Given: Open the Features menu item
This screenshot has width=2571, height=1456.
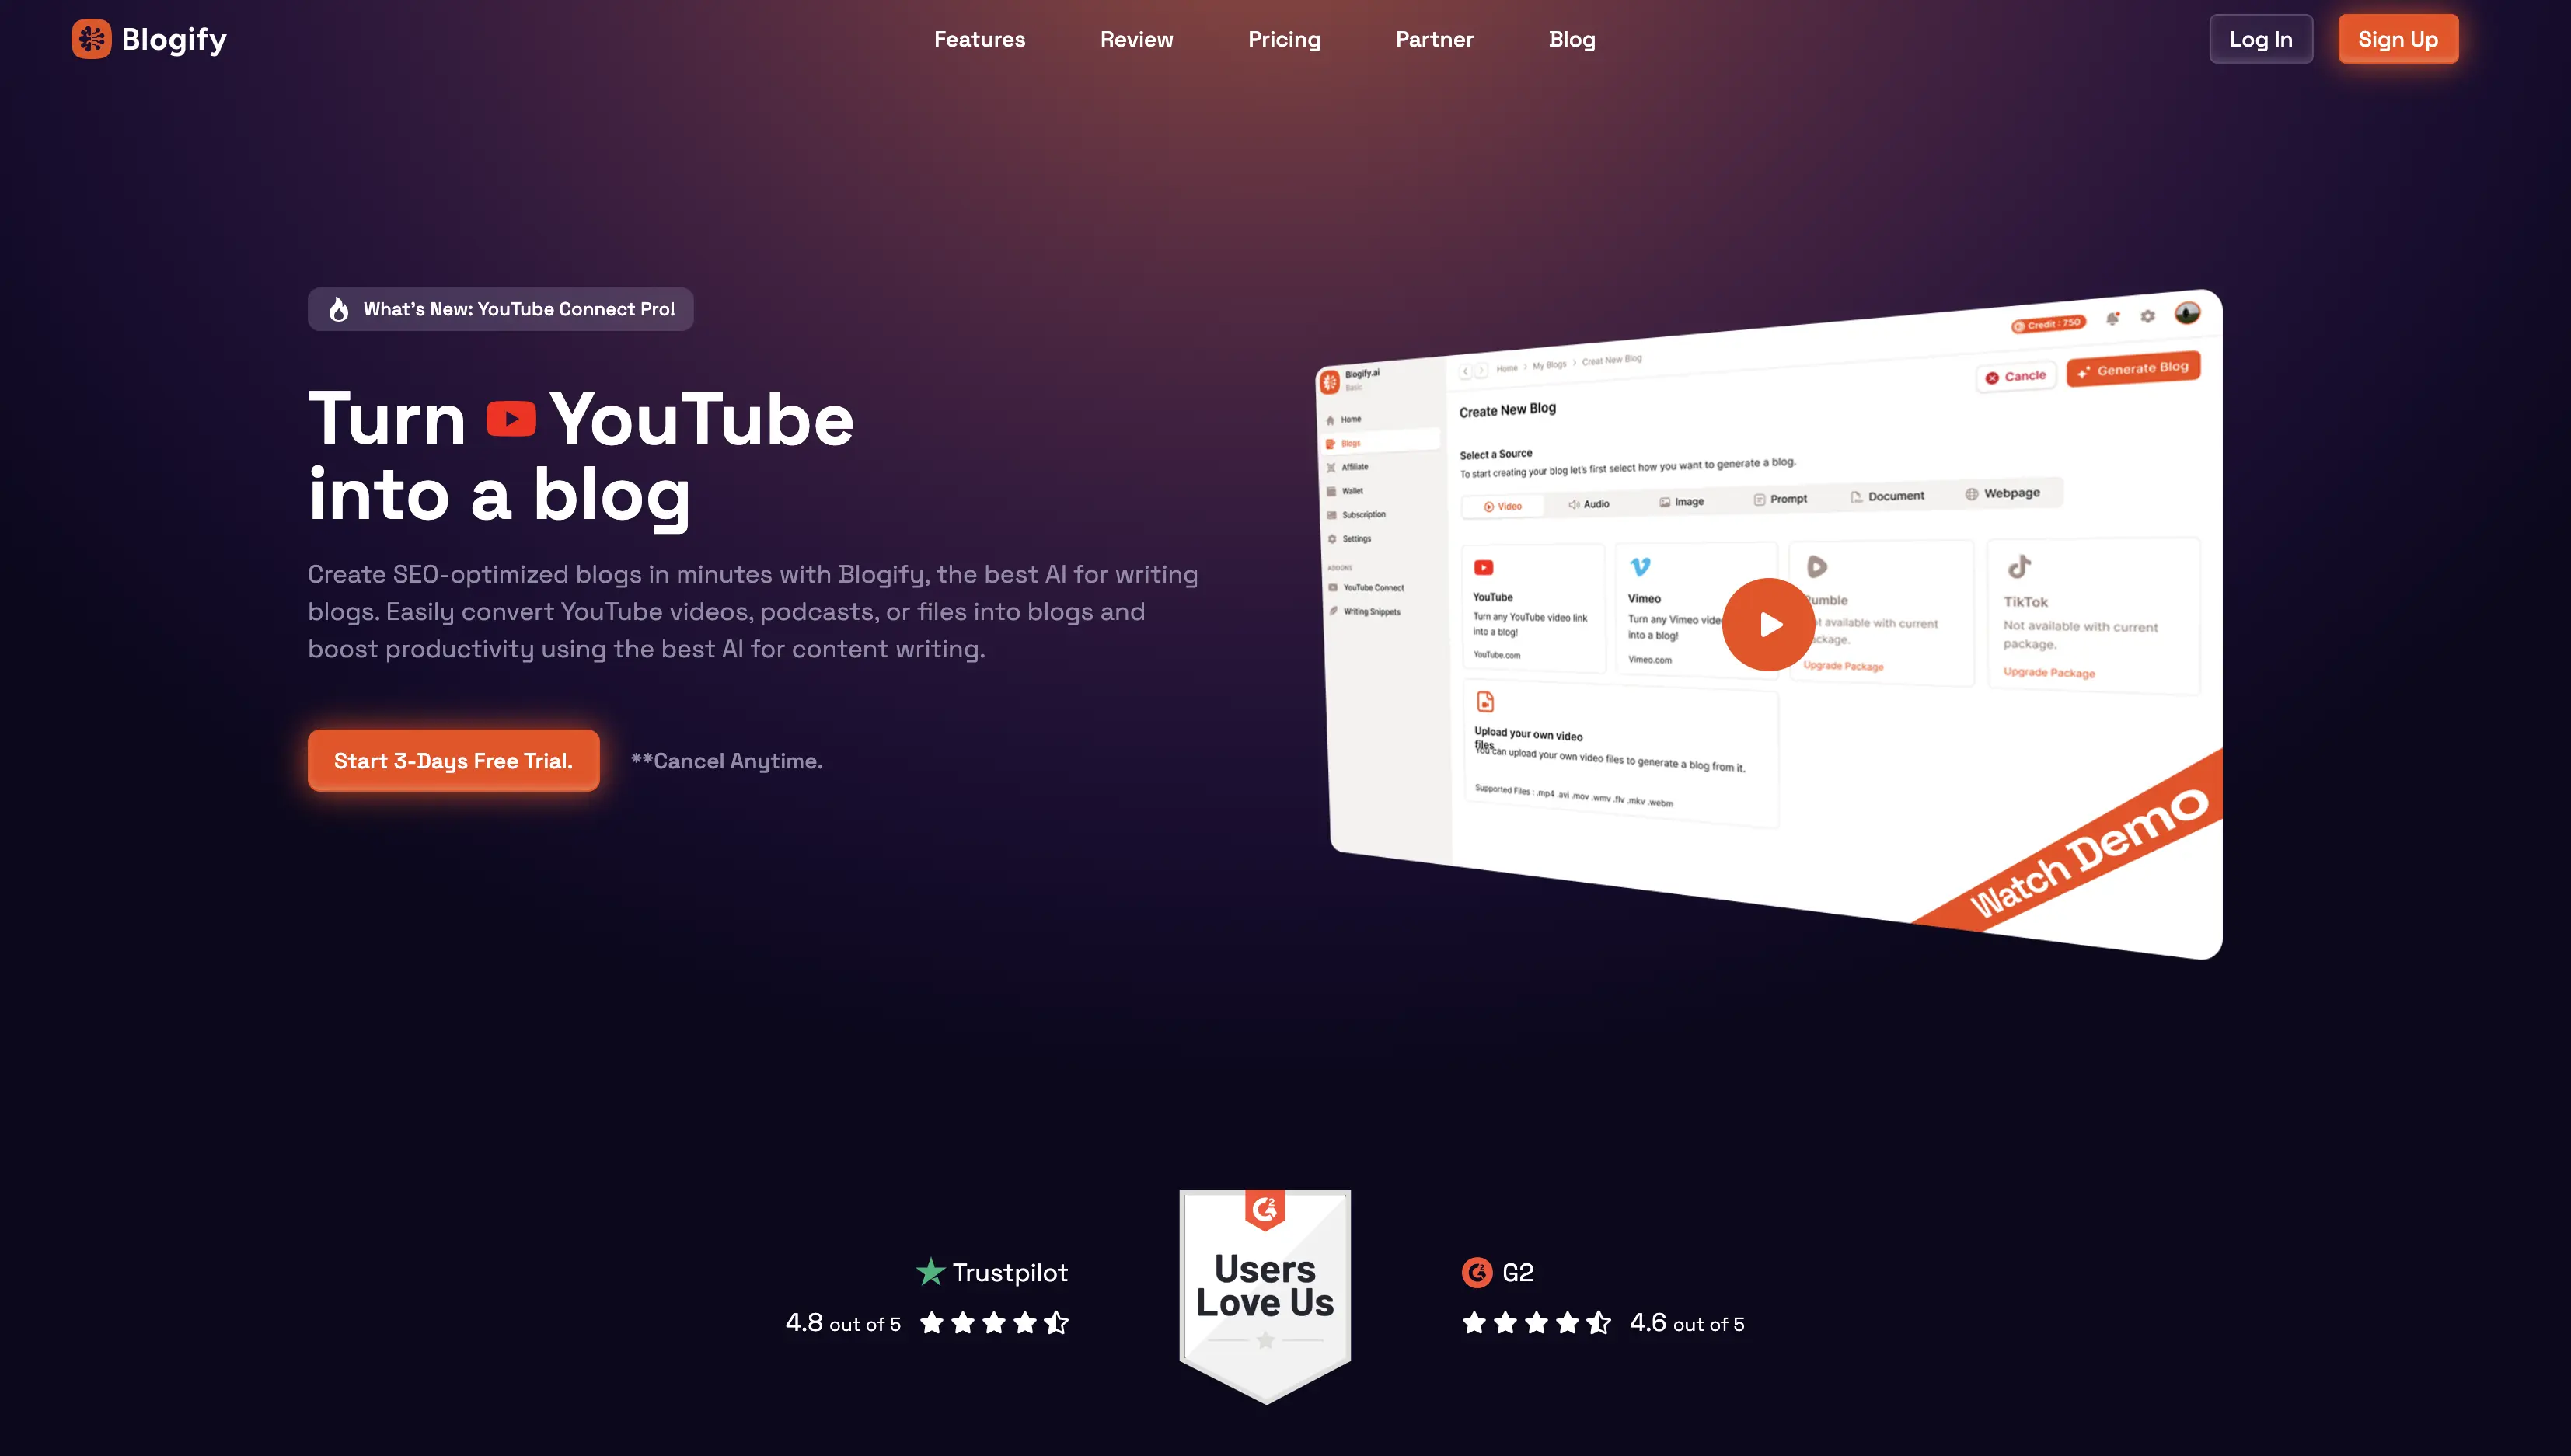Looking at the screenshot, I should coord(980,39).
